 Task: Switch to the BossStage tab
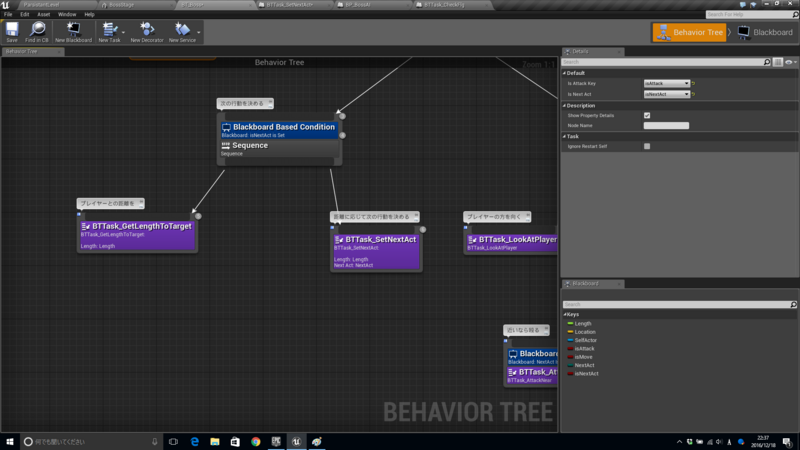135,5
